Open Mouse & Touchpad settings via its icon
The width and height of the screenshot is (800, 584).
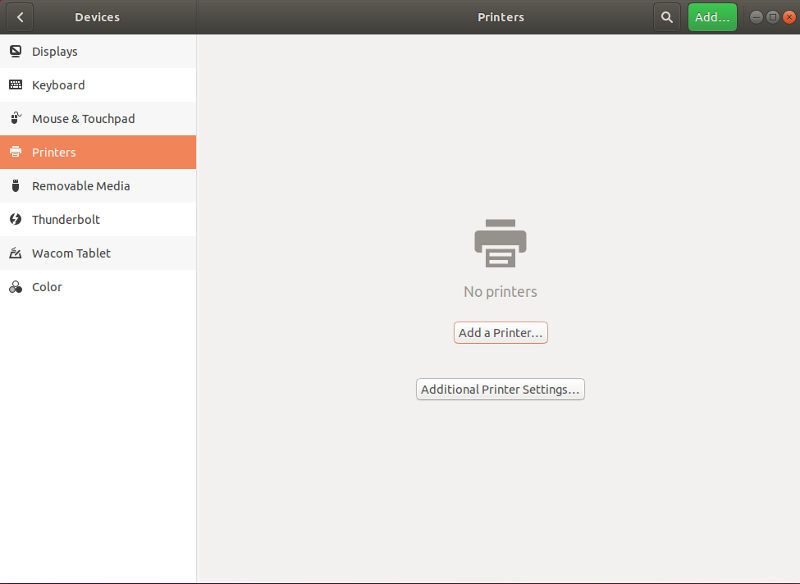click(16, 118)
